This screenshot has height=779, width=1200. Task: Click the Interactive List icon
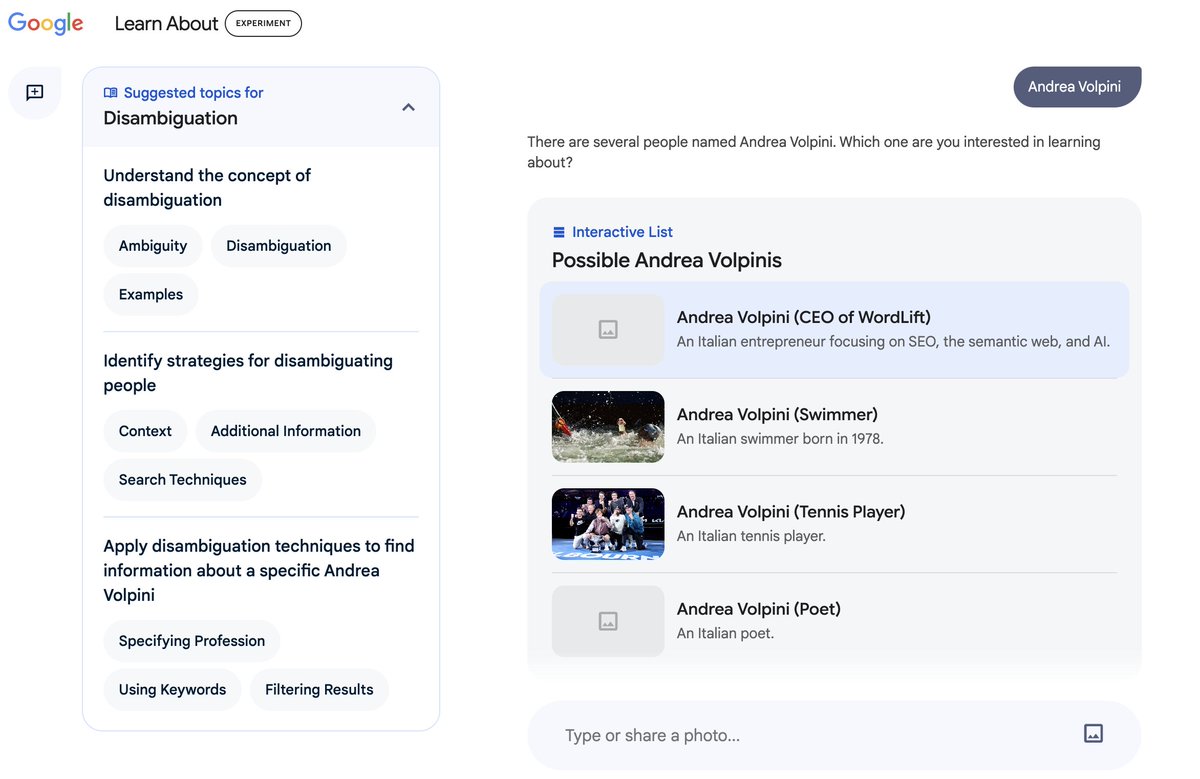click(559, 232)
